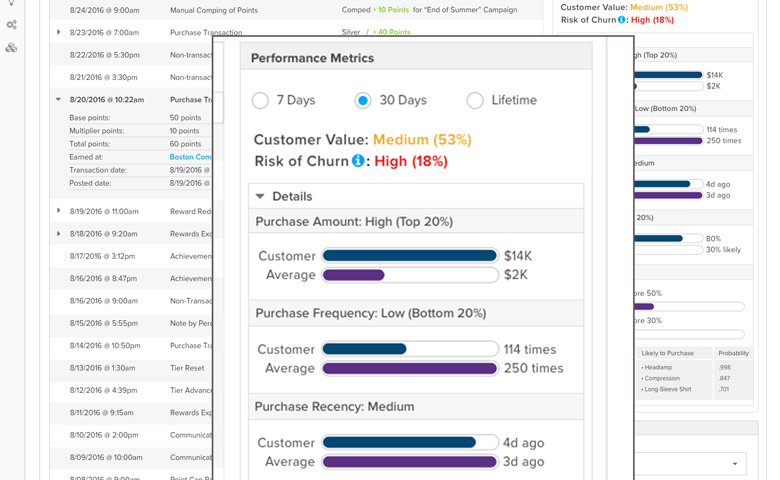The image size is (780, 480).
Task: Collapse the expanded 8/20/2016 10:22am row
Action: (x=59, y=99)
